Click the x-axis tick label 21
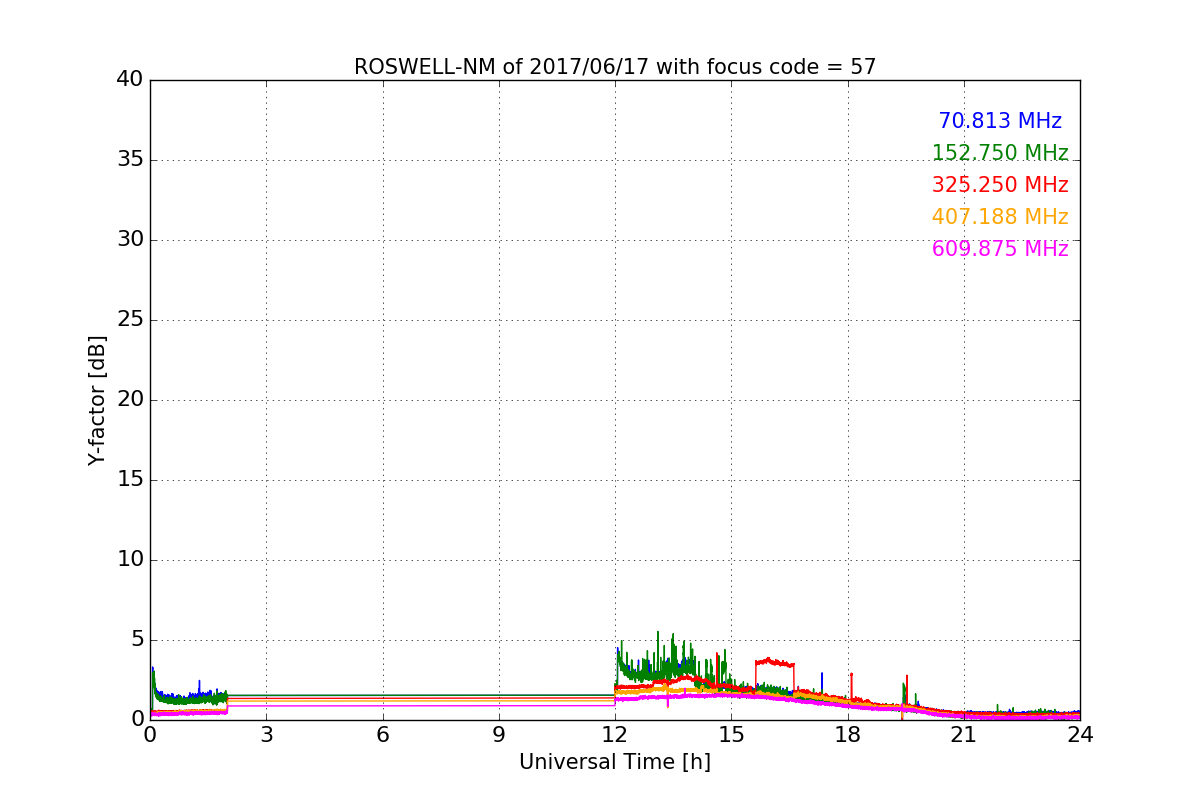Viewport: 1200px width, 800px height. tap(964, 734)
